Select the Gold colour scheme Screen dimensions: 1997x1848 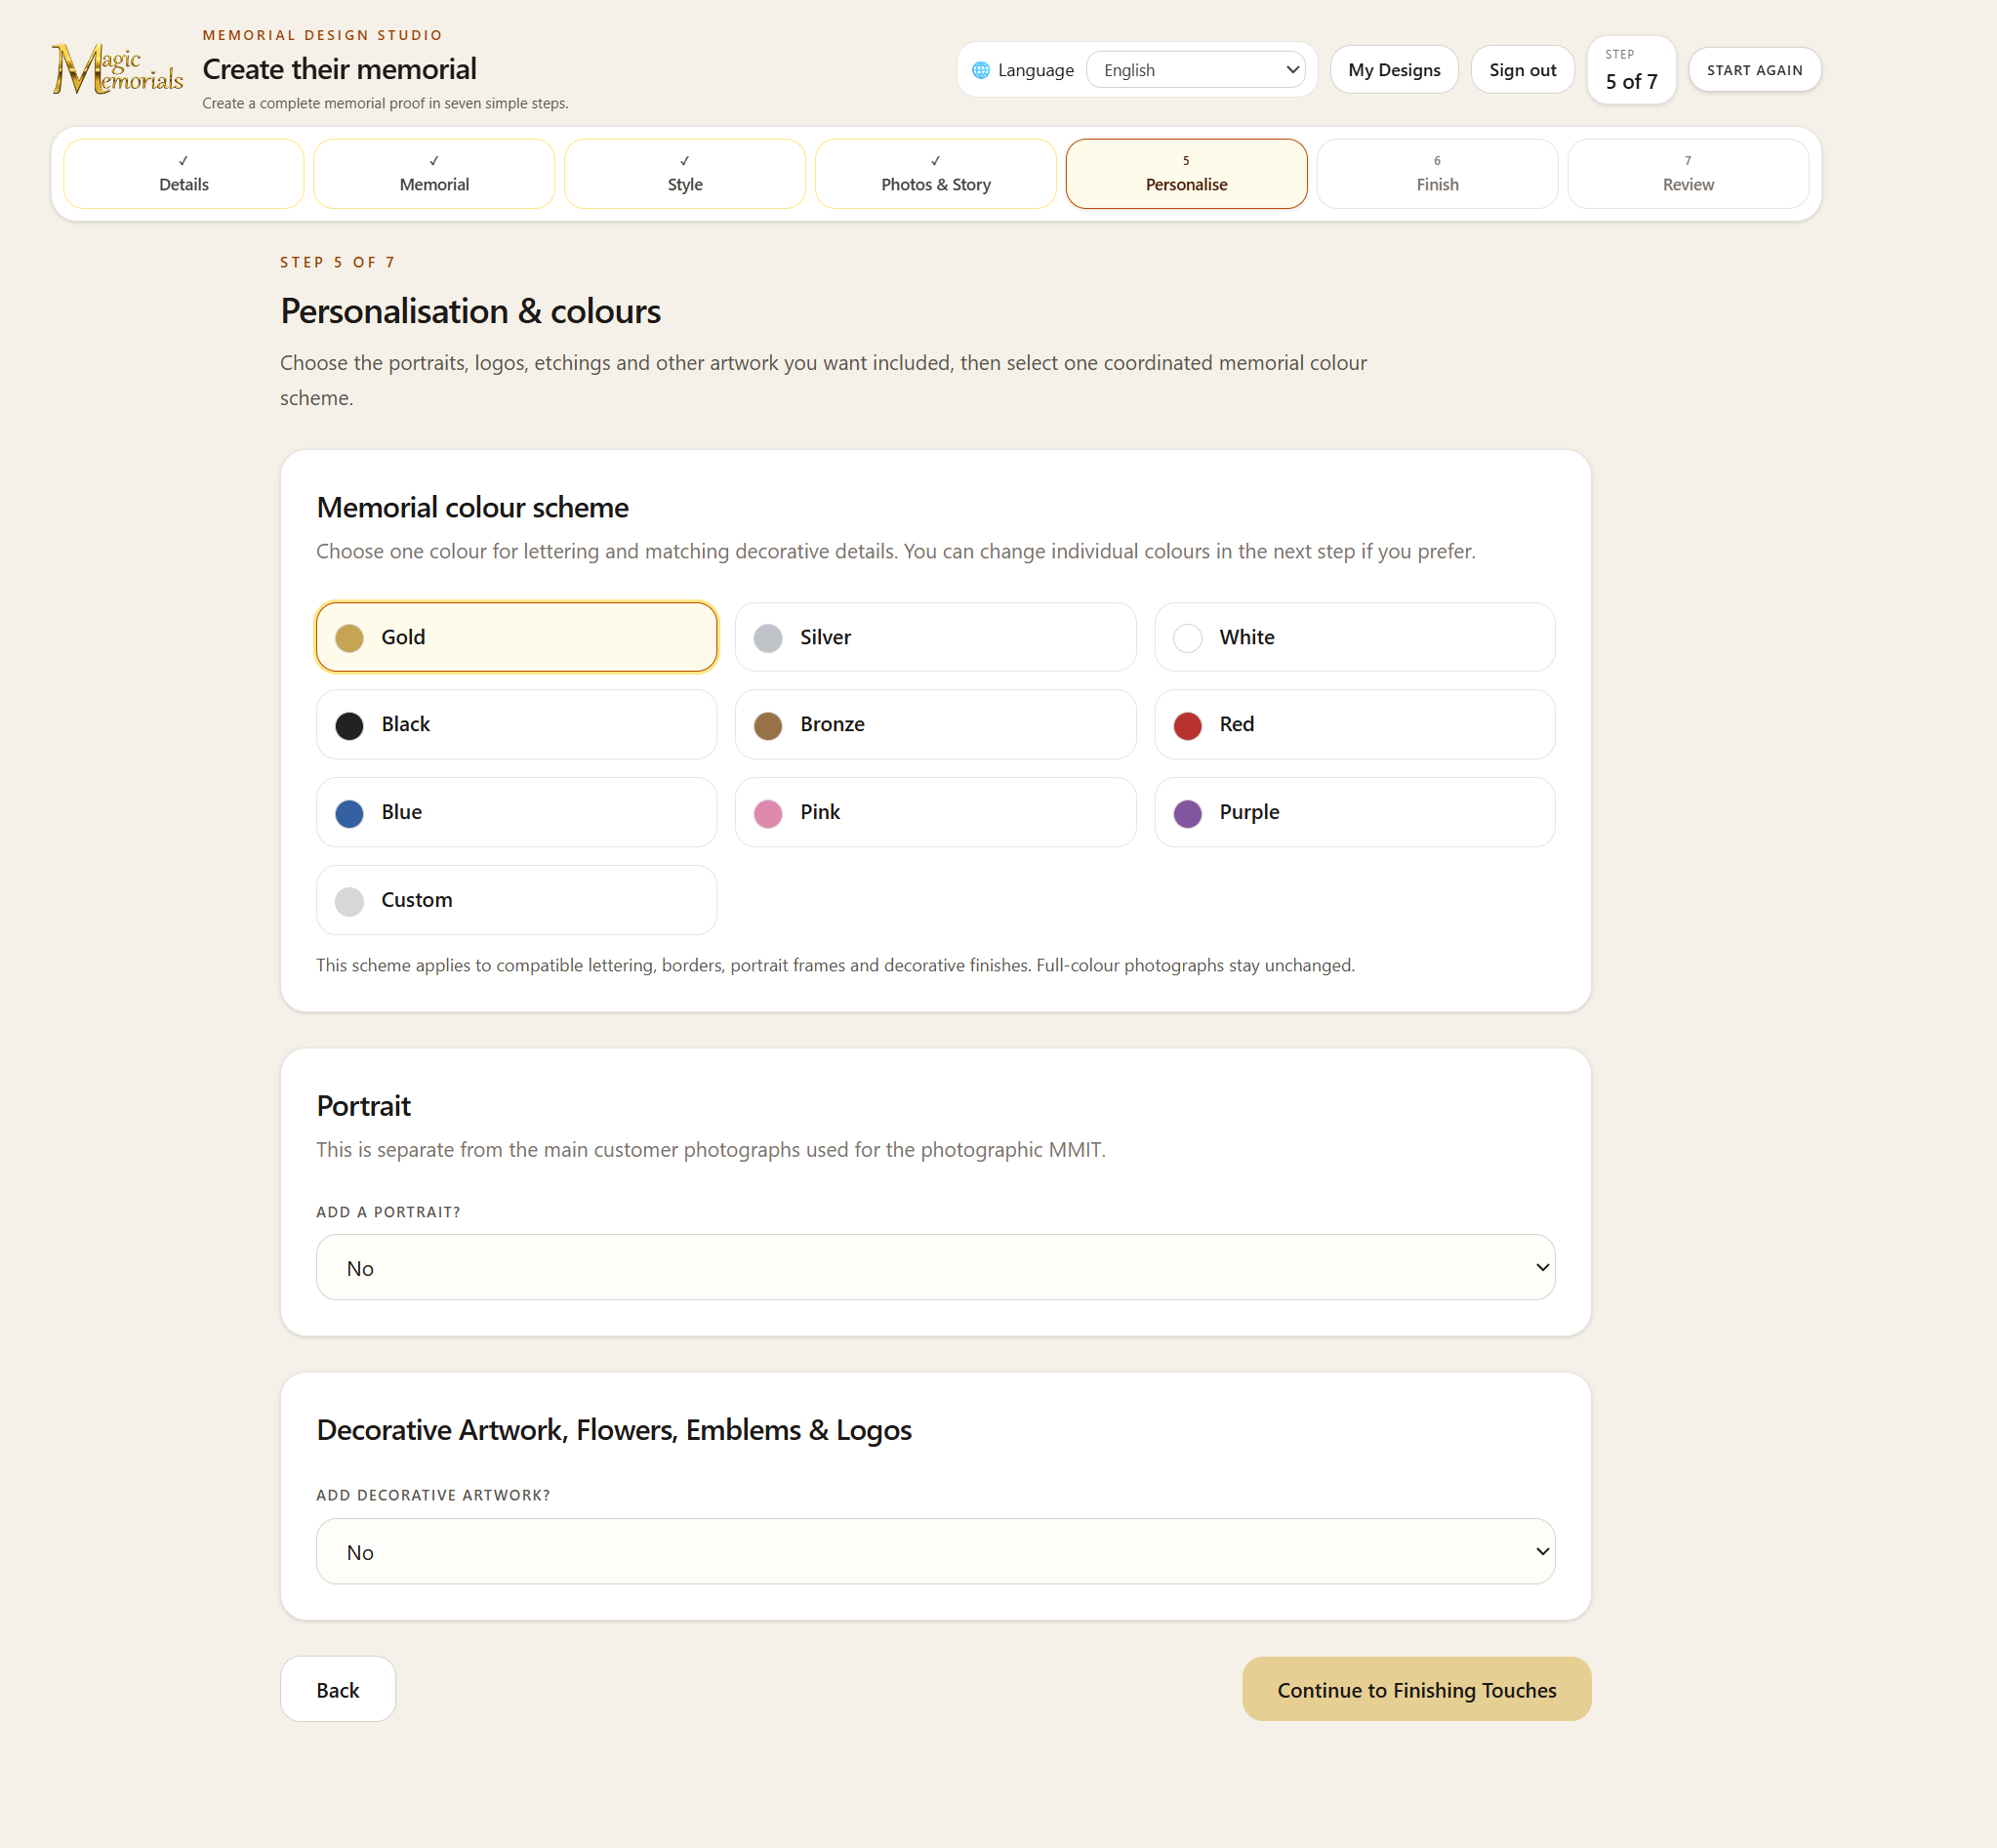click(x=516, y=637)
